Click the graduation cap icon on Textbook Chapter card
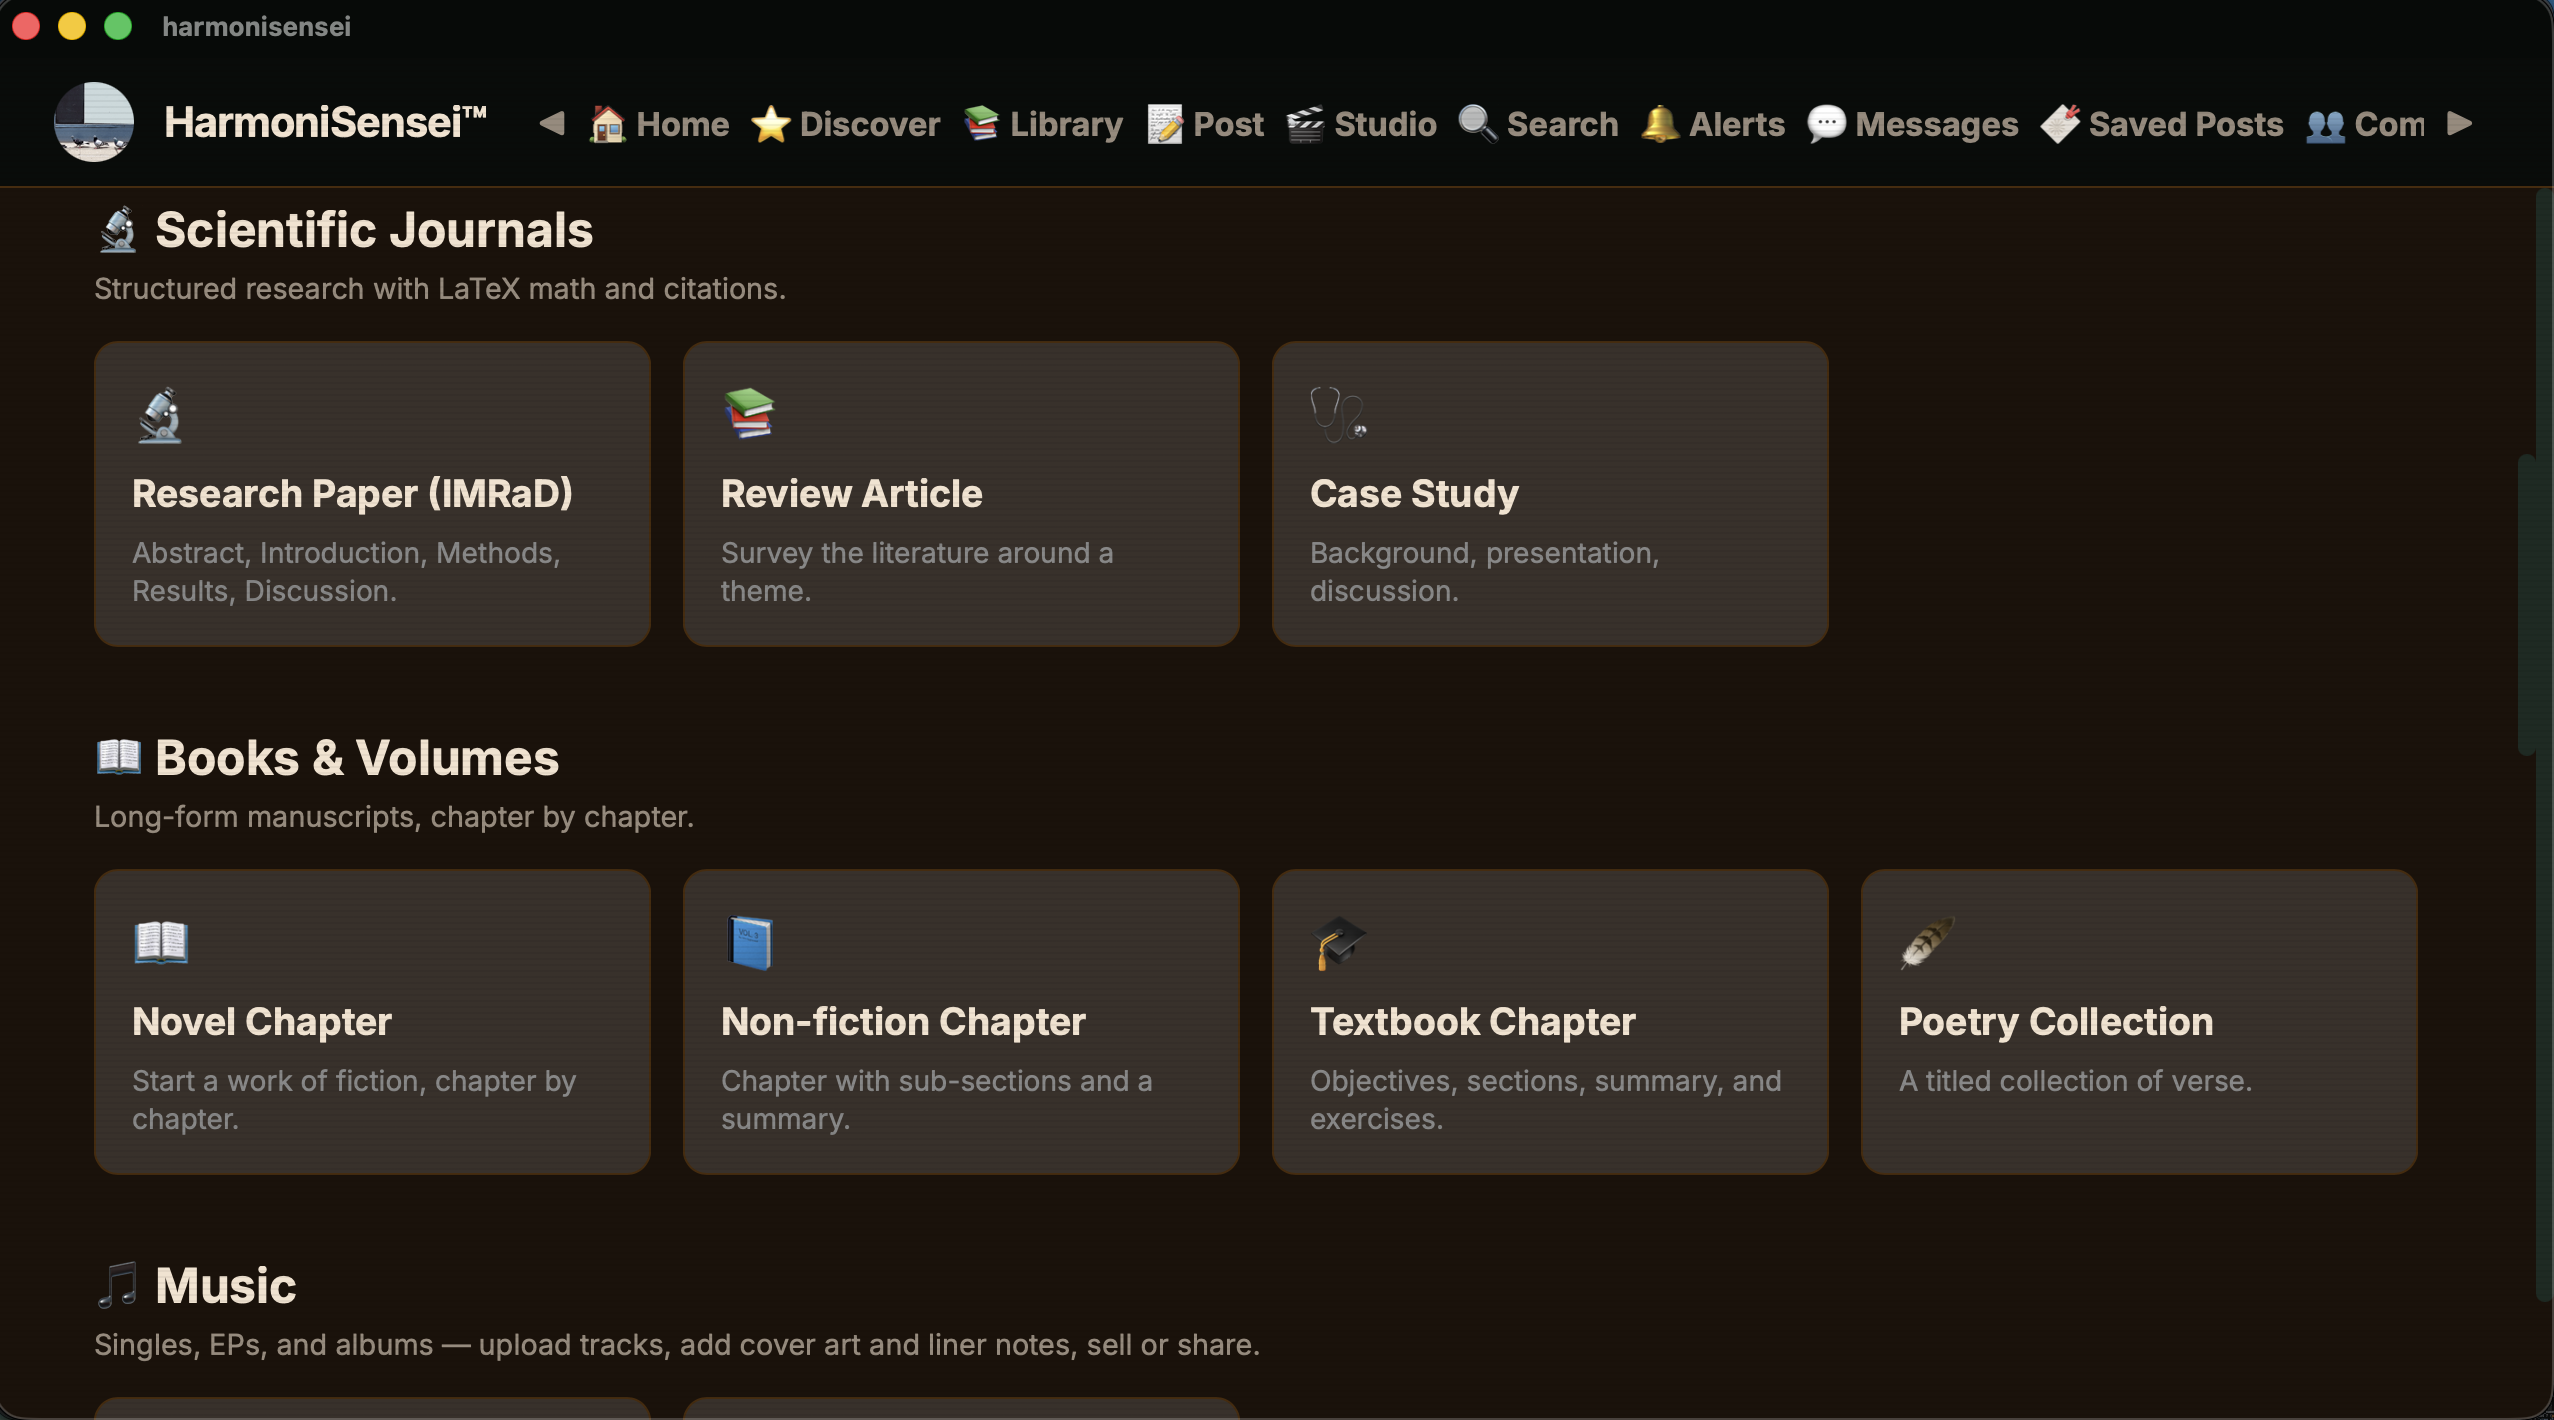 (1338, 942)
